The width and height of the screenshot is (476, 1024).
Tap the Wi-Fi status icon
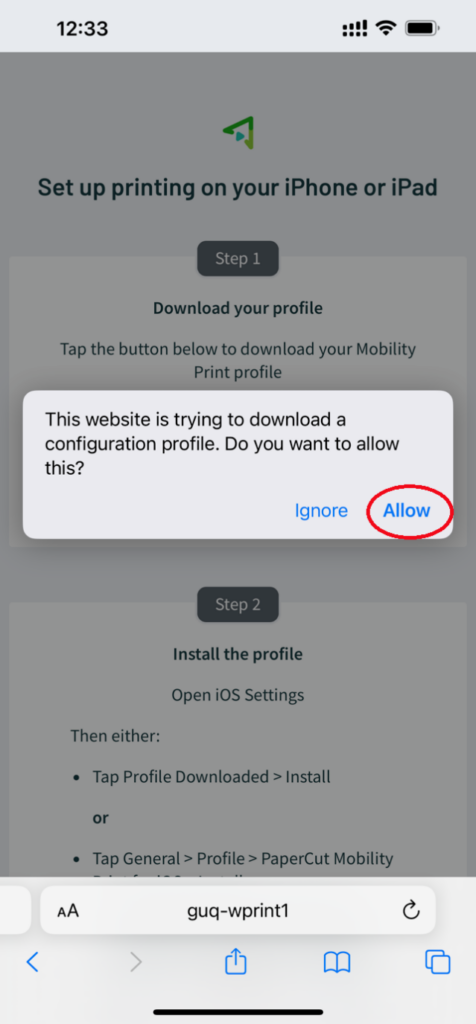click(387, 28)
